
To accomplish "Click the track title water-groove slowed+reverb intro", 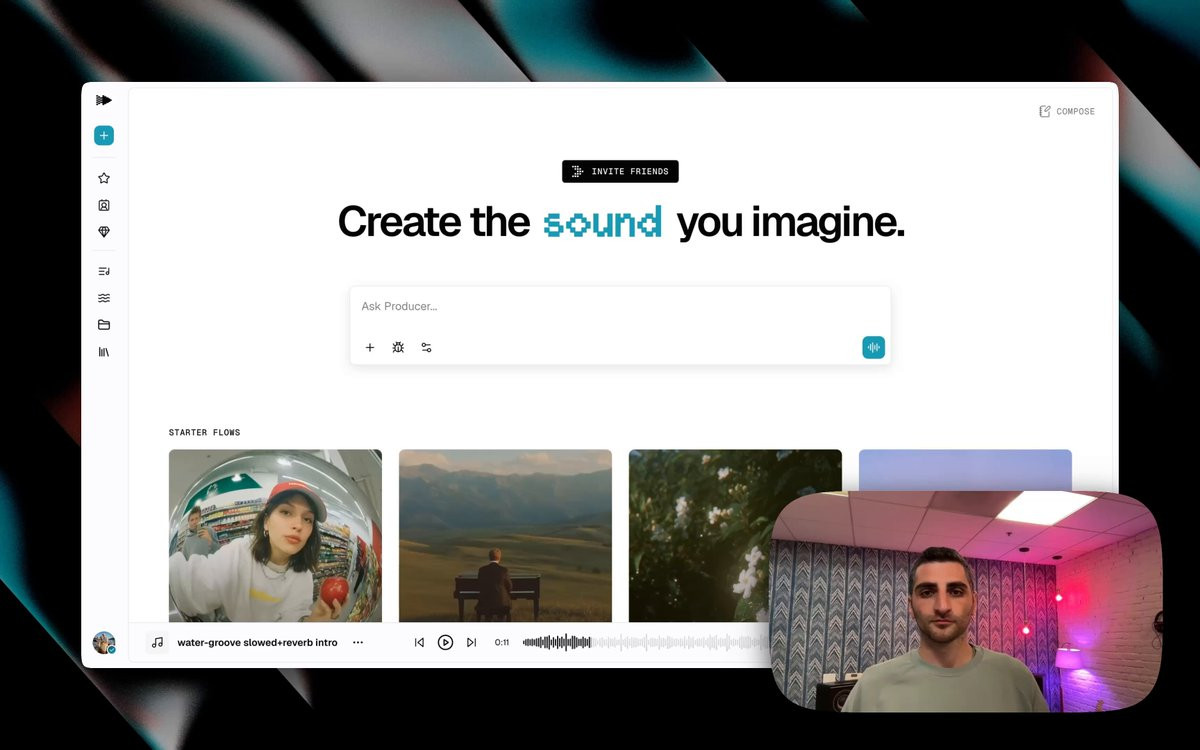I will click(258, 643).
